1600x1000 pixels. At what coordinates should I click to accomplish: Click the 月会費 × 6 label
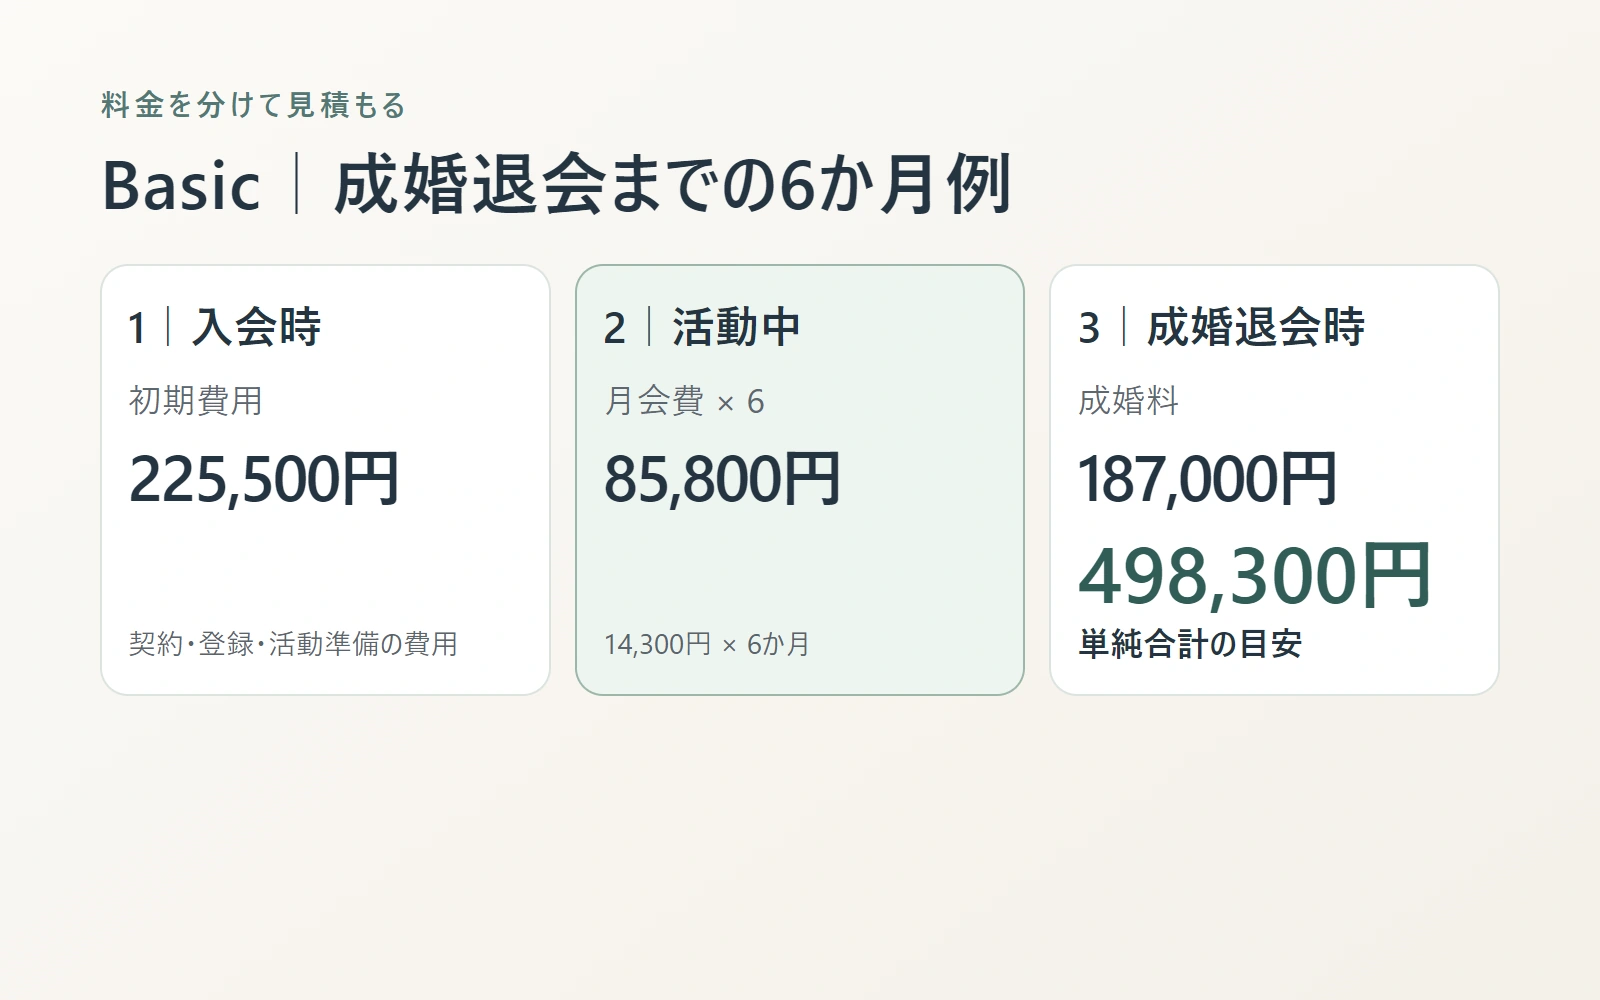684,401
